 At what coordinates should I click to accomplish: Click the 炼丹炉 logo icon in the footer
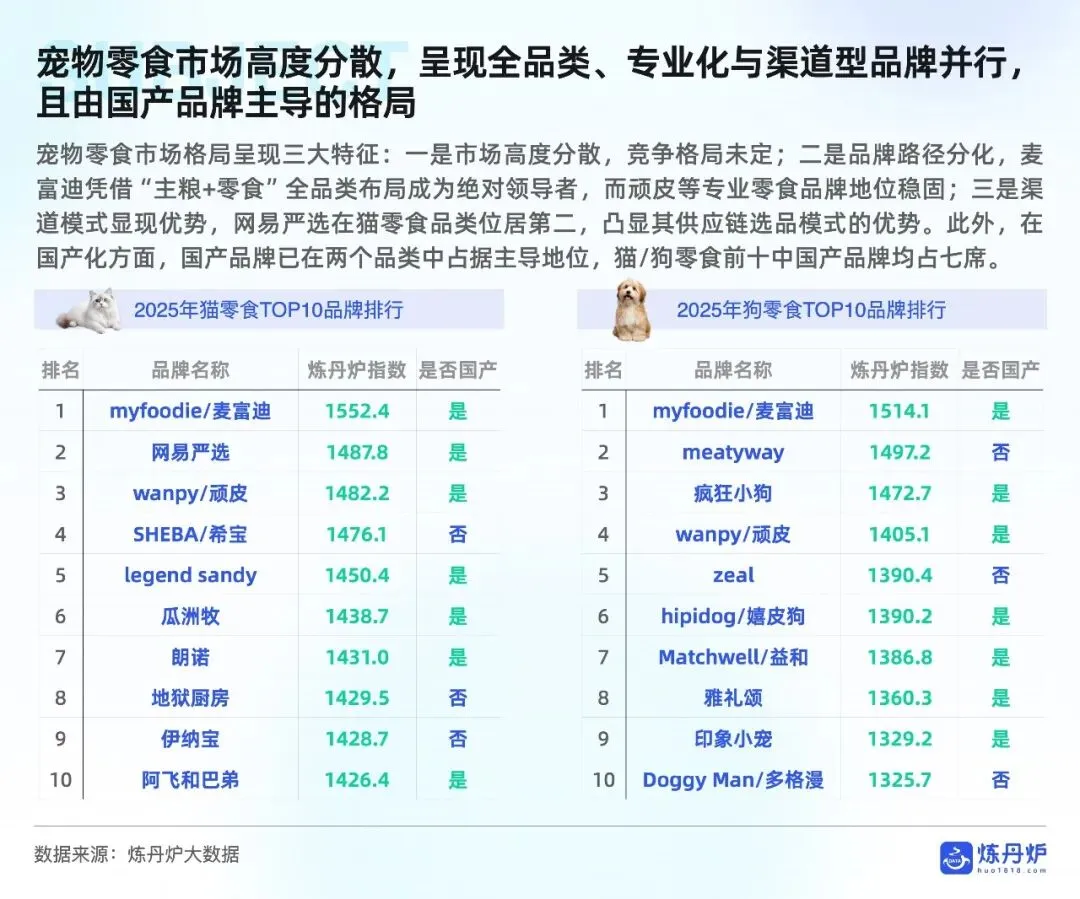(x=956, y=858)
